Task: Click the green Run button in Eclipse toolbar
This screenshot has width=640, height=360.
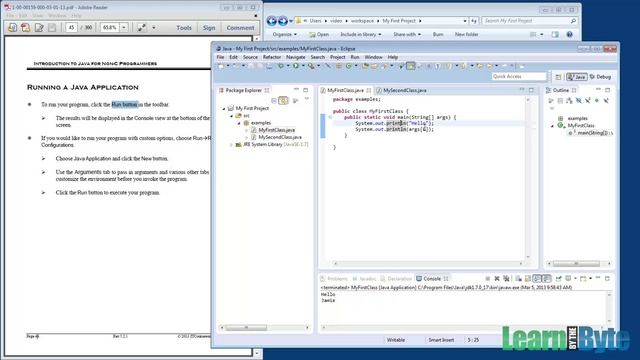Action: [x=296, y=66]
